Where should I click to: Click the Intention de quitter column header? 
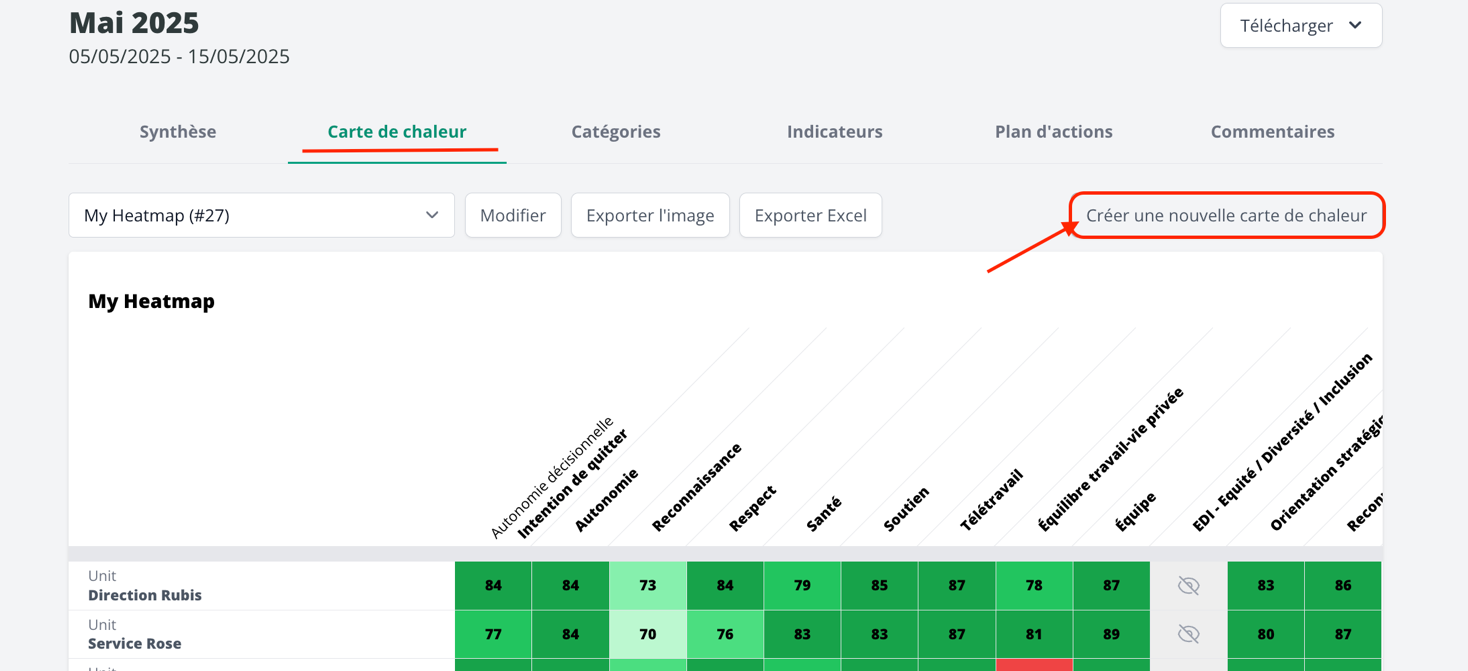point(573,484)
